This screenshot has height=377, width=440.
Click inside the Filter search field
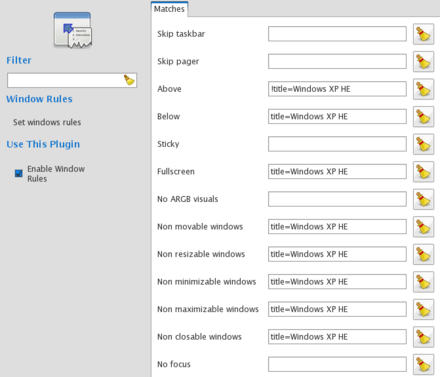pos(65,80)
